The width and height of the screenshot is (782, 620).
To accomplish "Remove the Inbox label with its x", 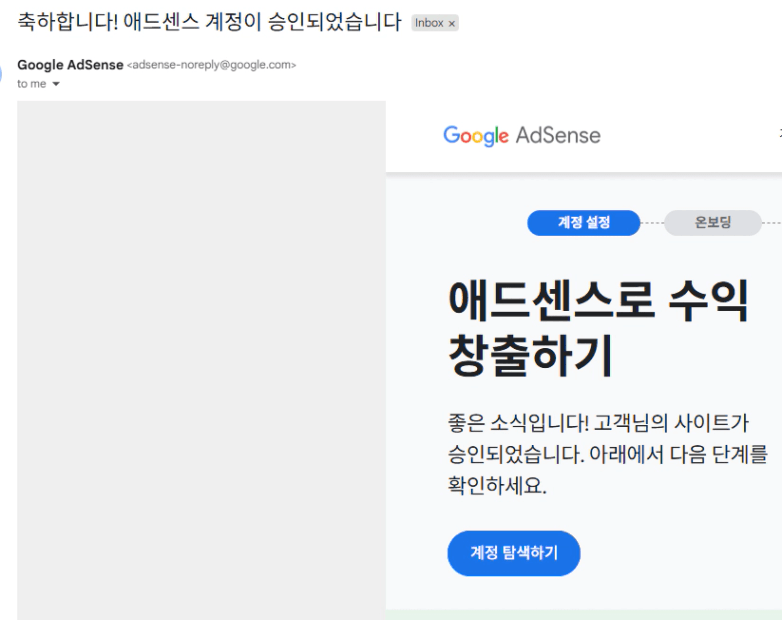I will point(452,23).
